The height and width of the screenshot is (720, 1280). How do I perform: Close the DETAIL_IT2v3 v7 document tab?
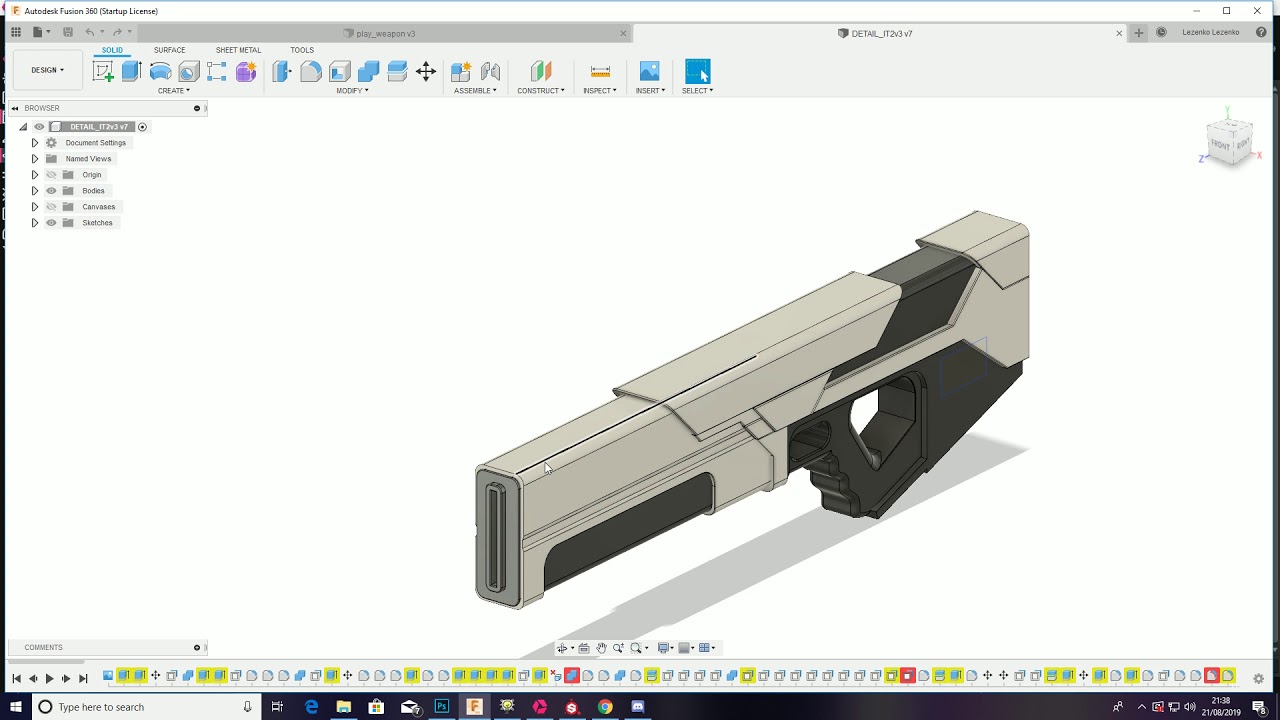[1119, 33]
